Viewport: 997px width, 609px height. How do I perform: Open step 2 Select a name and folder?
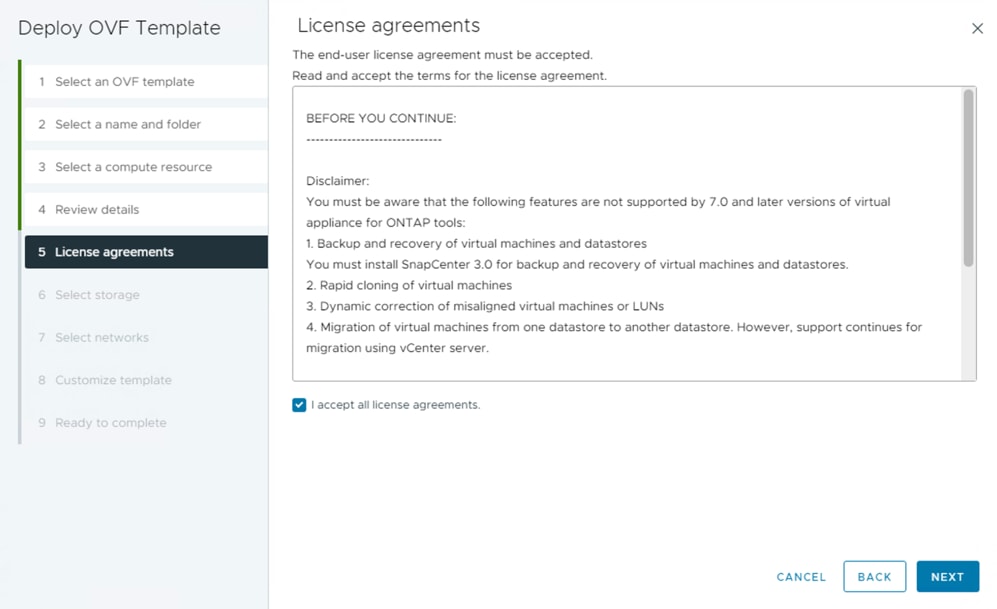click(x=128, y=124)
